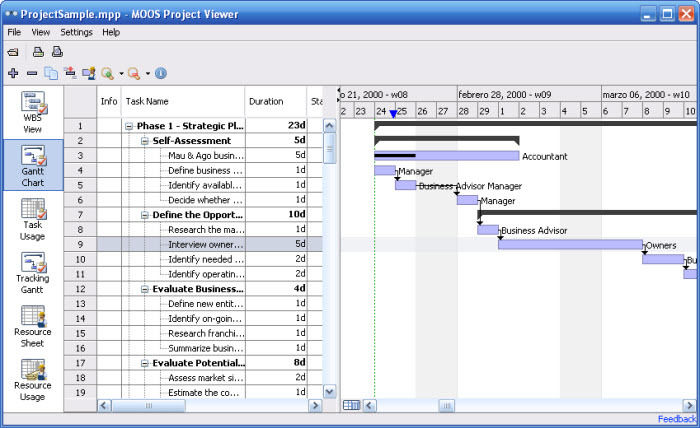
Task: Collapse Phase 1 - Strategic Plan group
Action: pos(129,126)
